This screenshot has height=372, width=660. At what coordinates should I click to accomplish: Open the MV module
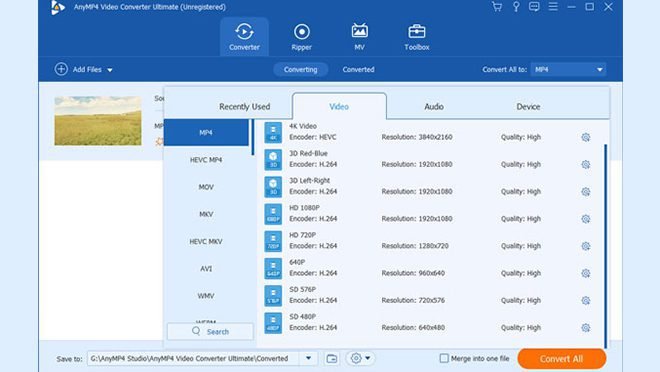[x=359, y=37]
